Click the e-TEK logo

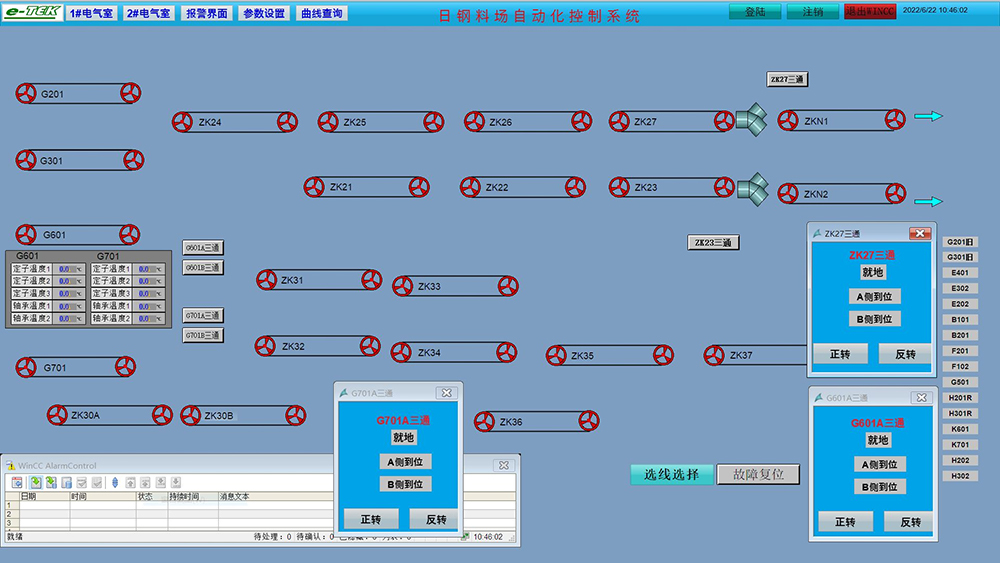[x=32, y=12]
